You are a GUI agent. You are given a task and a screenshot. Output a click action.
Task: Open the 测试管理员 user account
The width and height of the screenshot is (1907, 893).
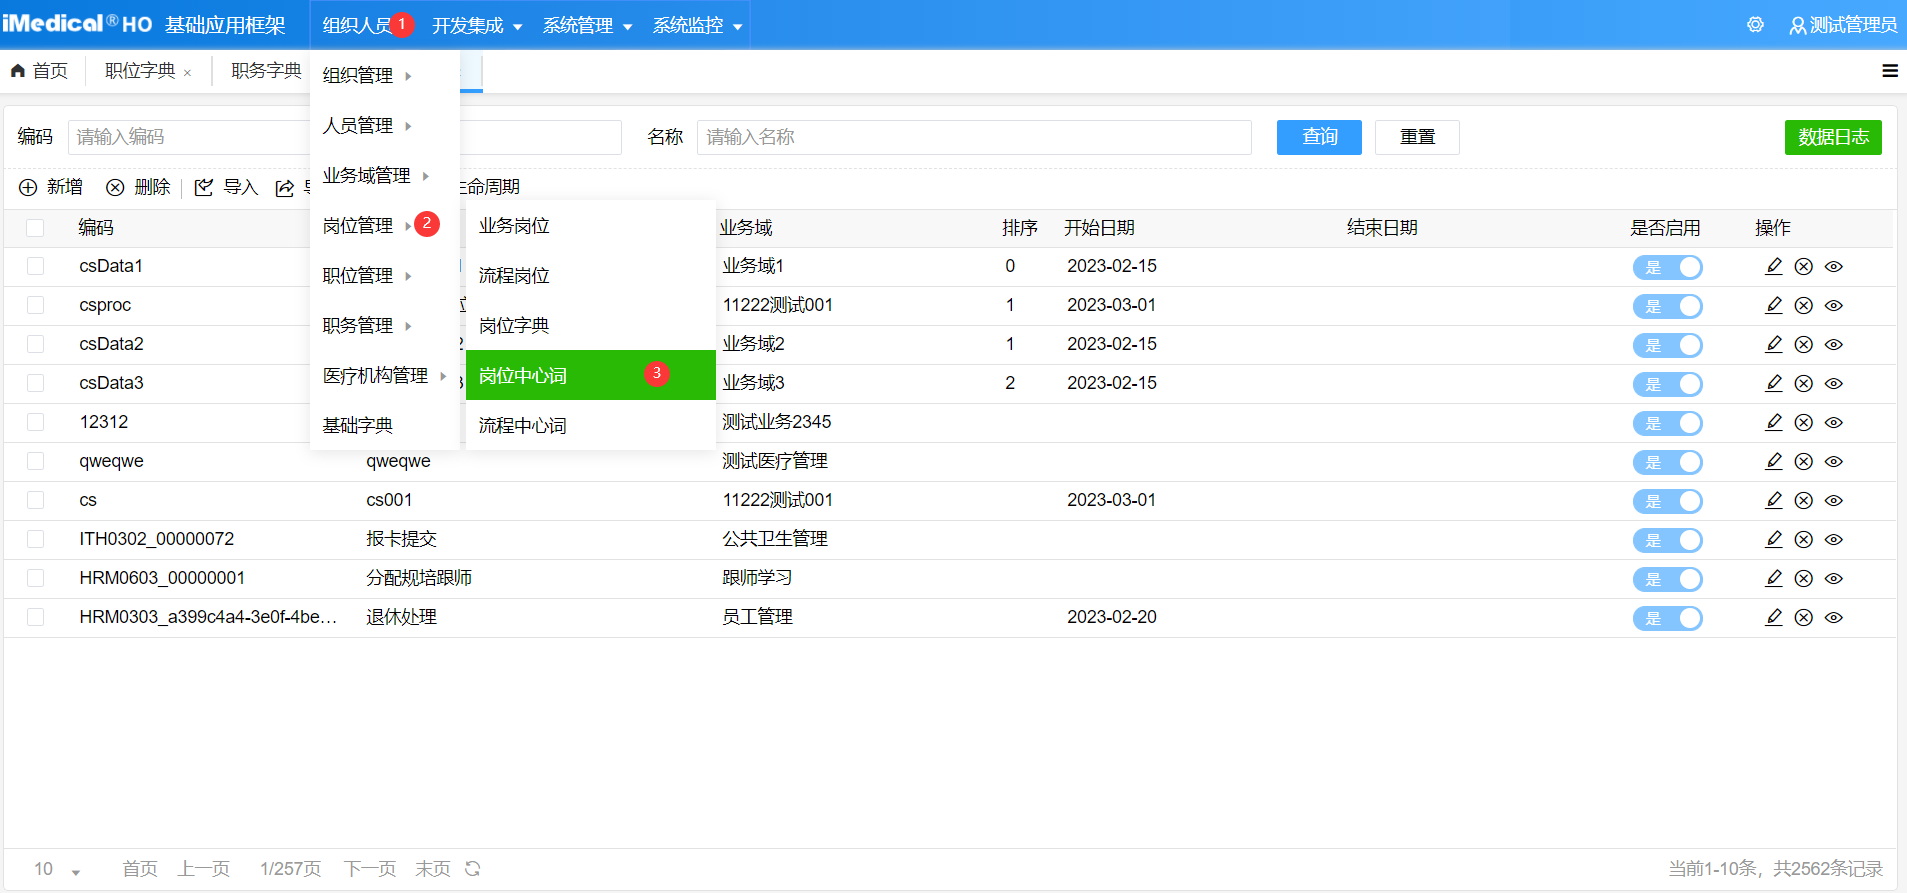point(1843,25)
